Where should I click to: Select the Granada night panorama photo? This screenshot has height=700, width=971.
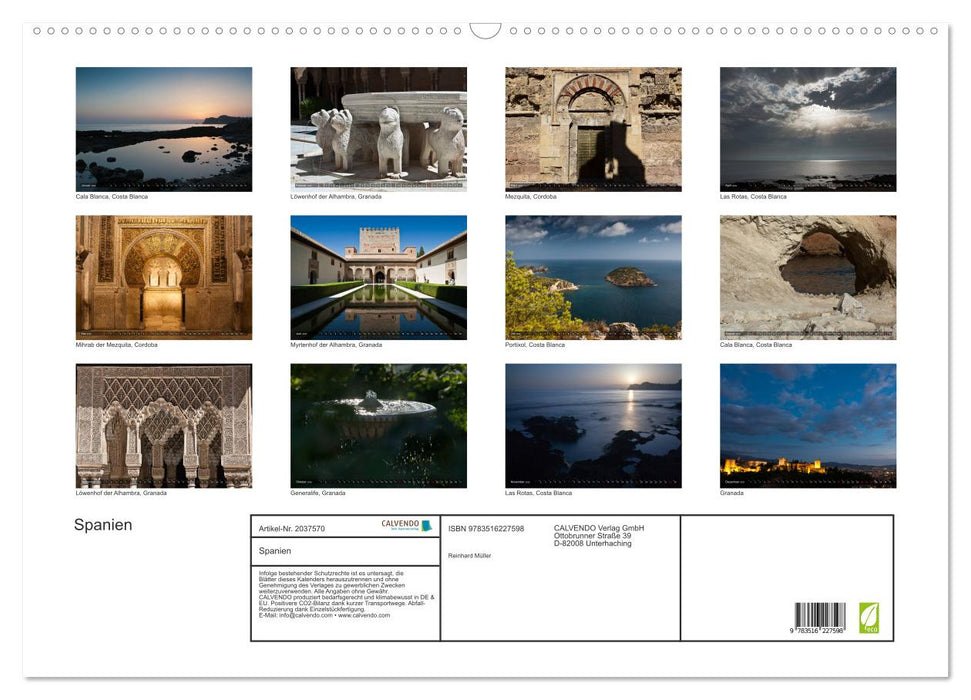808,424
